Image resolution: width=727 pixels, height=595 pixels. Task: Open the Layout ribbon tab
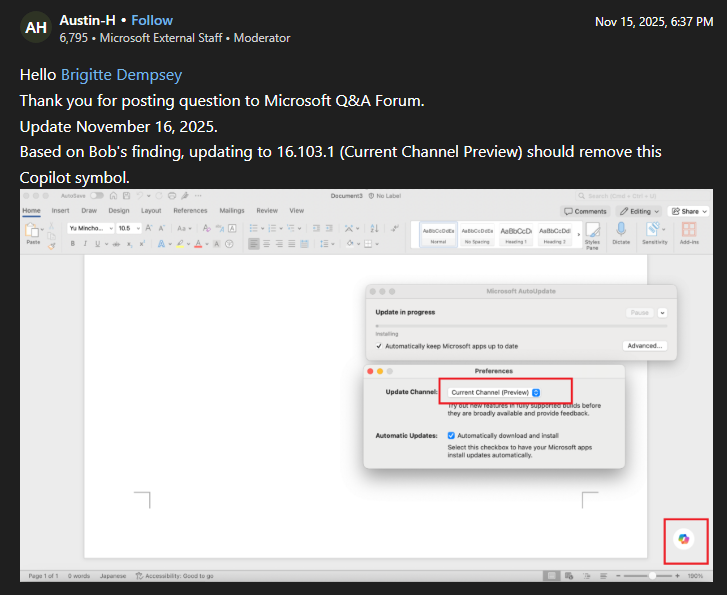pos(151,211)
